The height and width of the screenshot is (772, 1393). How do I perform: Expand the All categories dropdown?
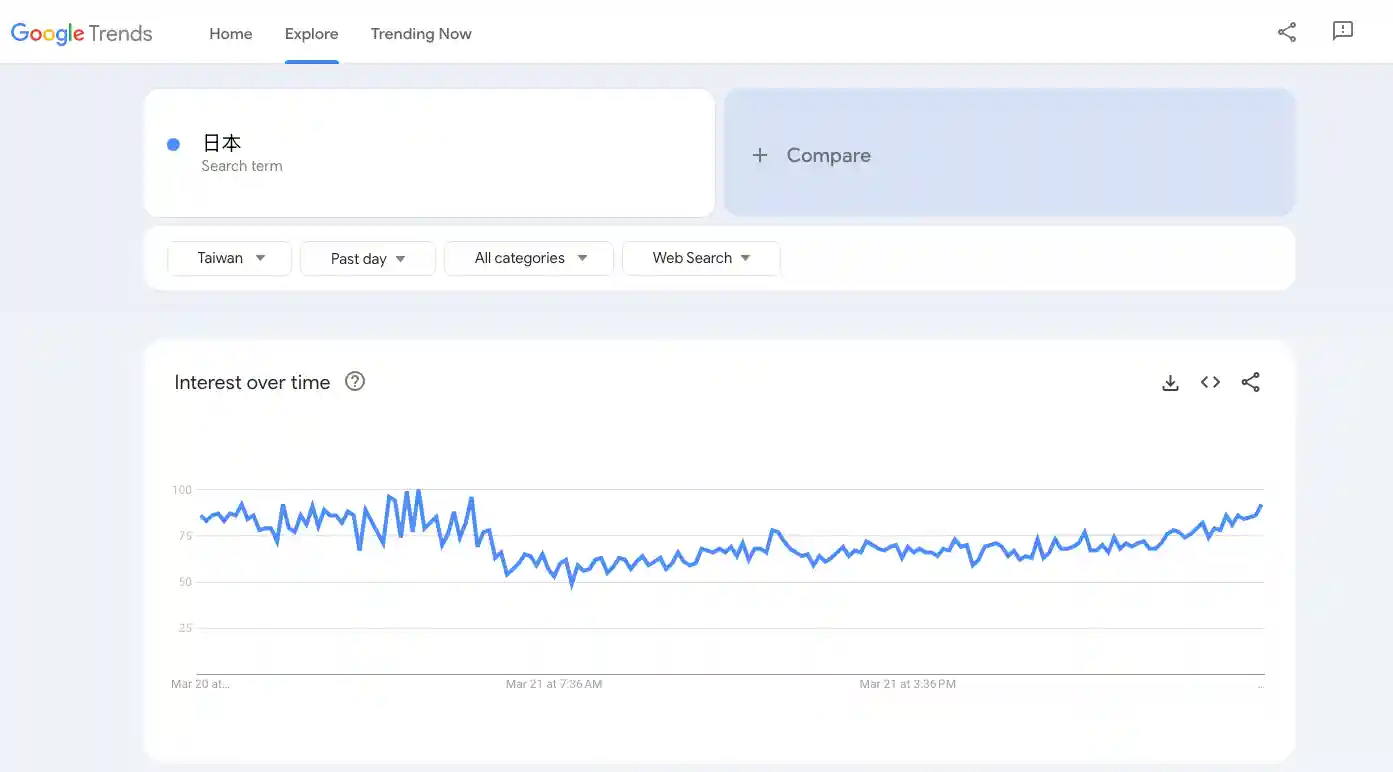[529, 258]
